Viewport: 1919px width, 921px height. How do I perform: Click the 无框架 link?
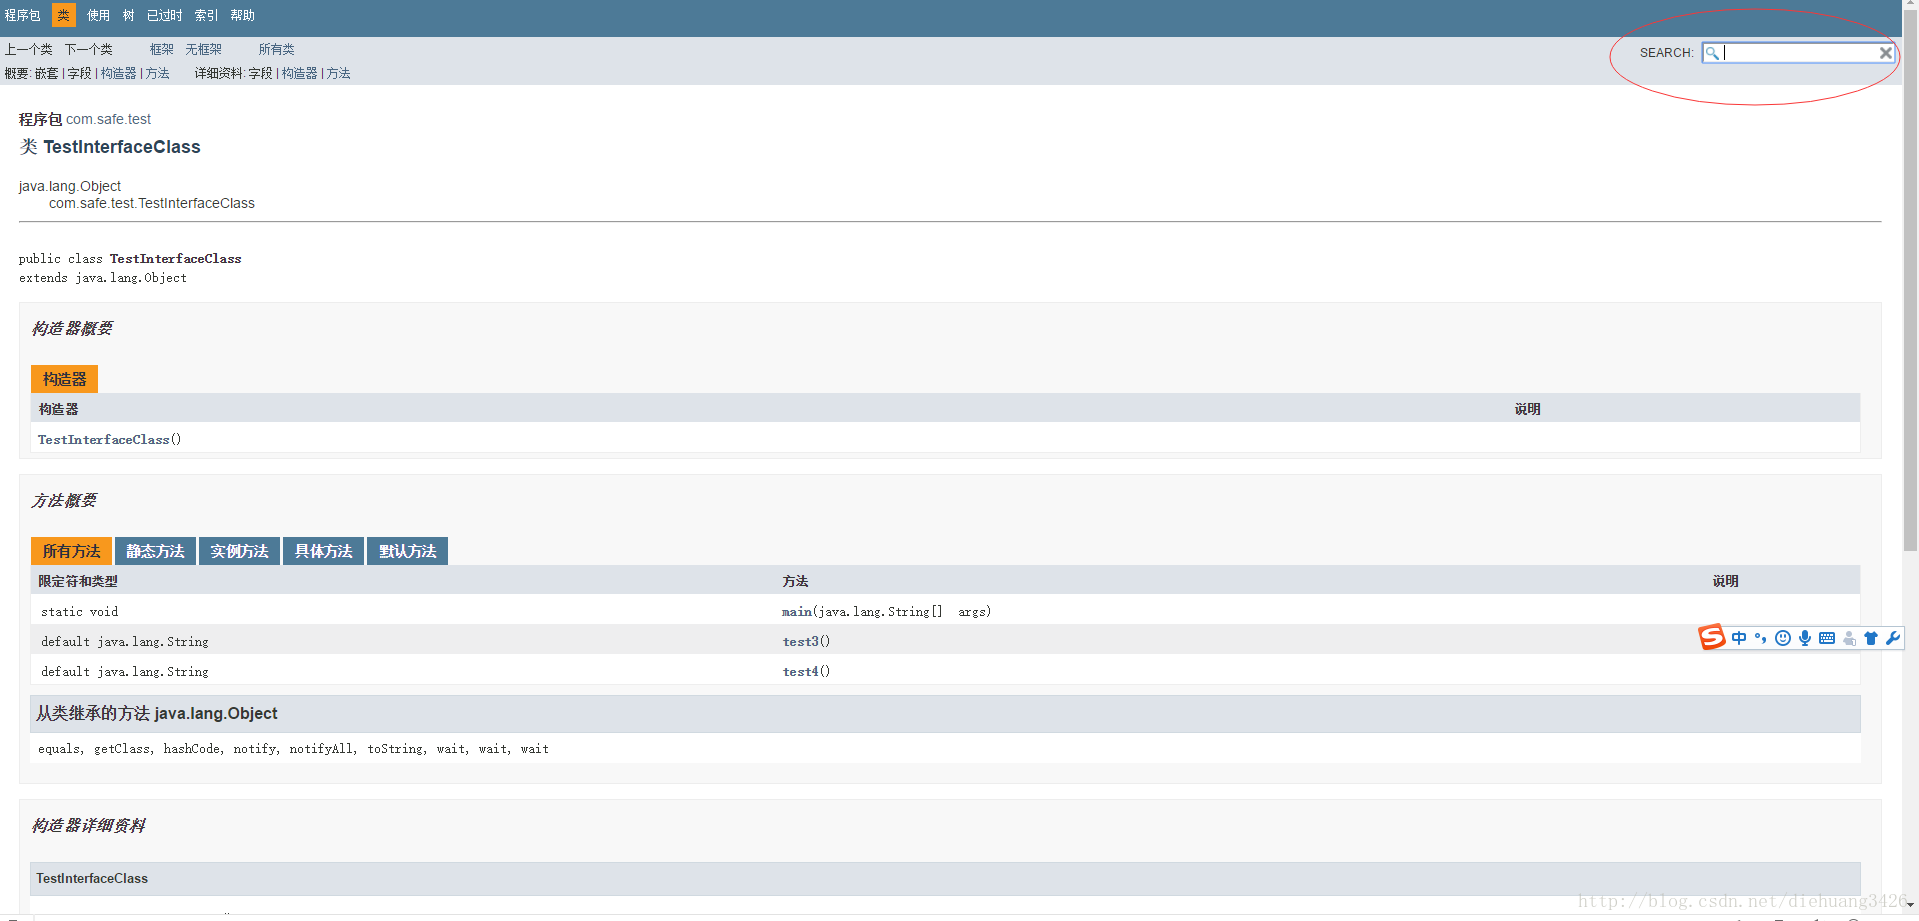pyautogui.click(x=203, y=49)
